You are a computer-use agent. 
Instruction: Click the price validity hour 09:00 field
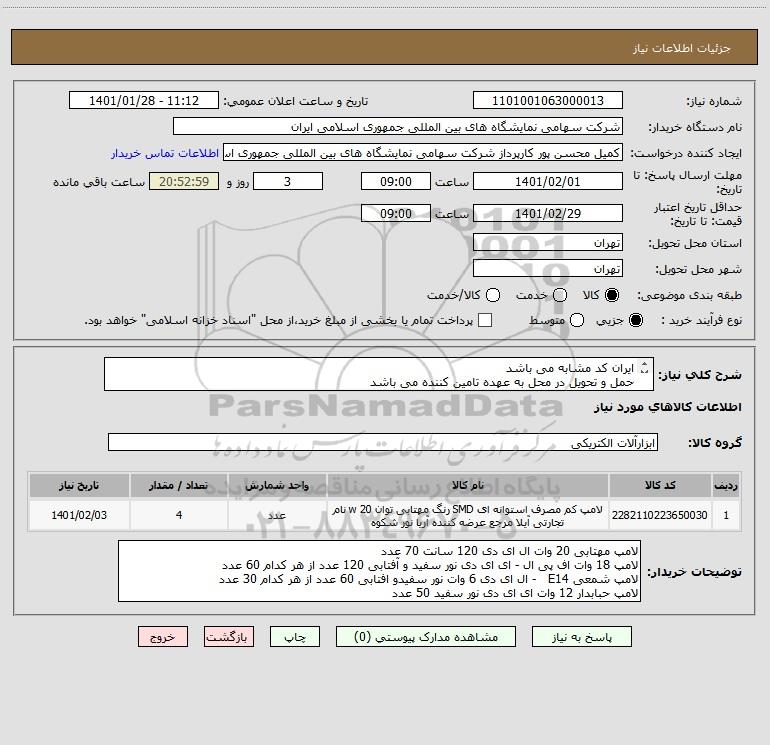point(396,213)
